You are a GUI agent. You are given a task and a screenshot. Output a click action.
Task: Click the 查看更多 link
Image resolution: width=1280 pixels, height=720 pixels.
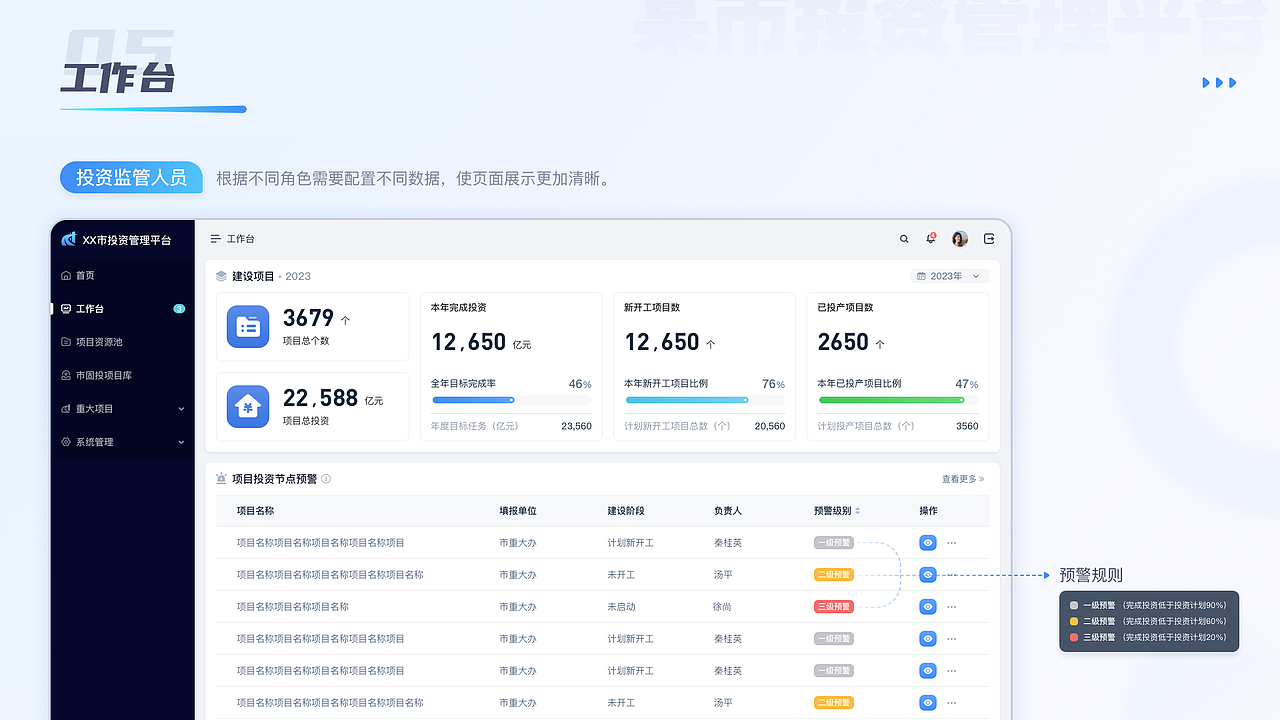[963, 479]
